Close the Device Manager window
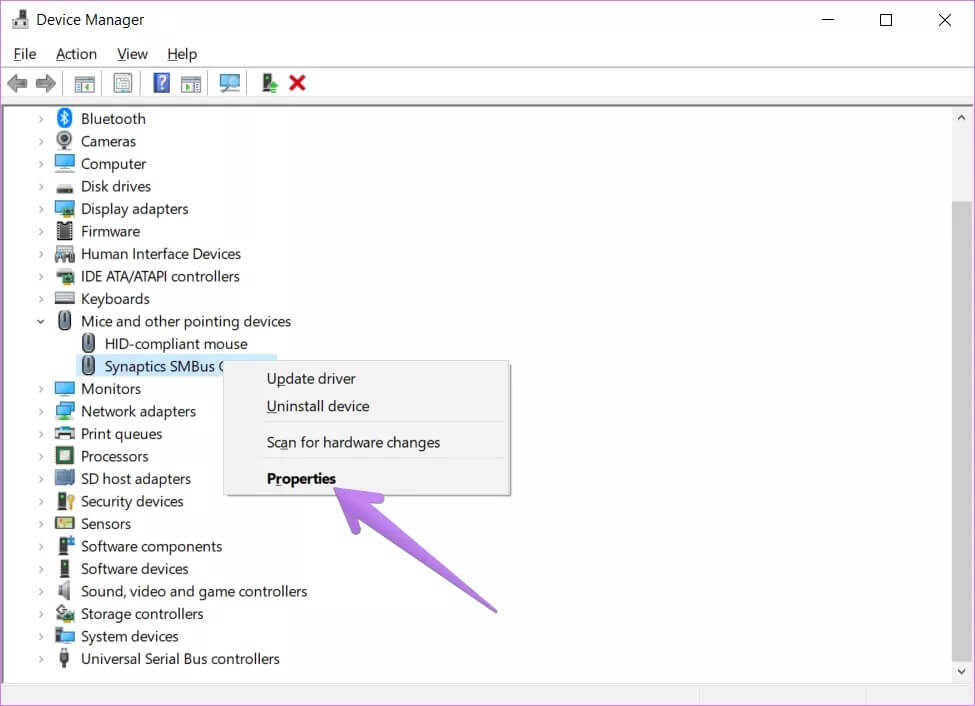Screen dimensions: 975x706 (945, 20)
